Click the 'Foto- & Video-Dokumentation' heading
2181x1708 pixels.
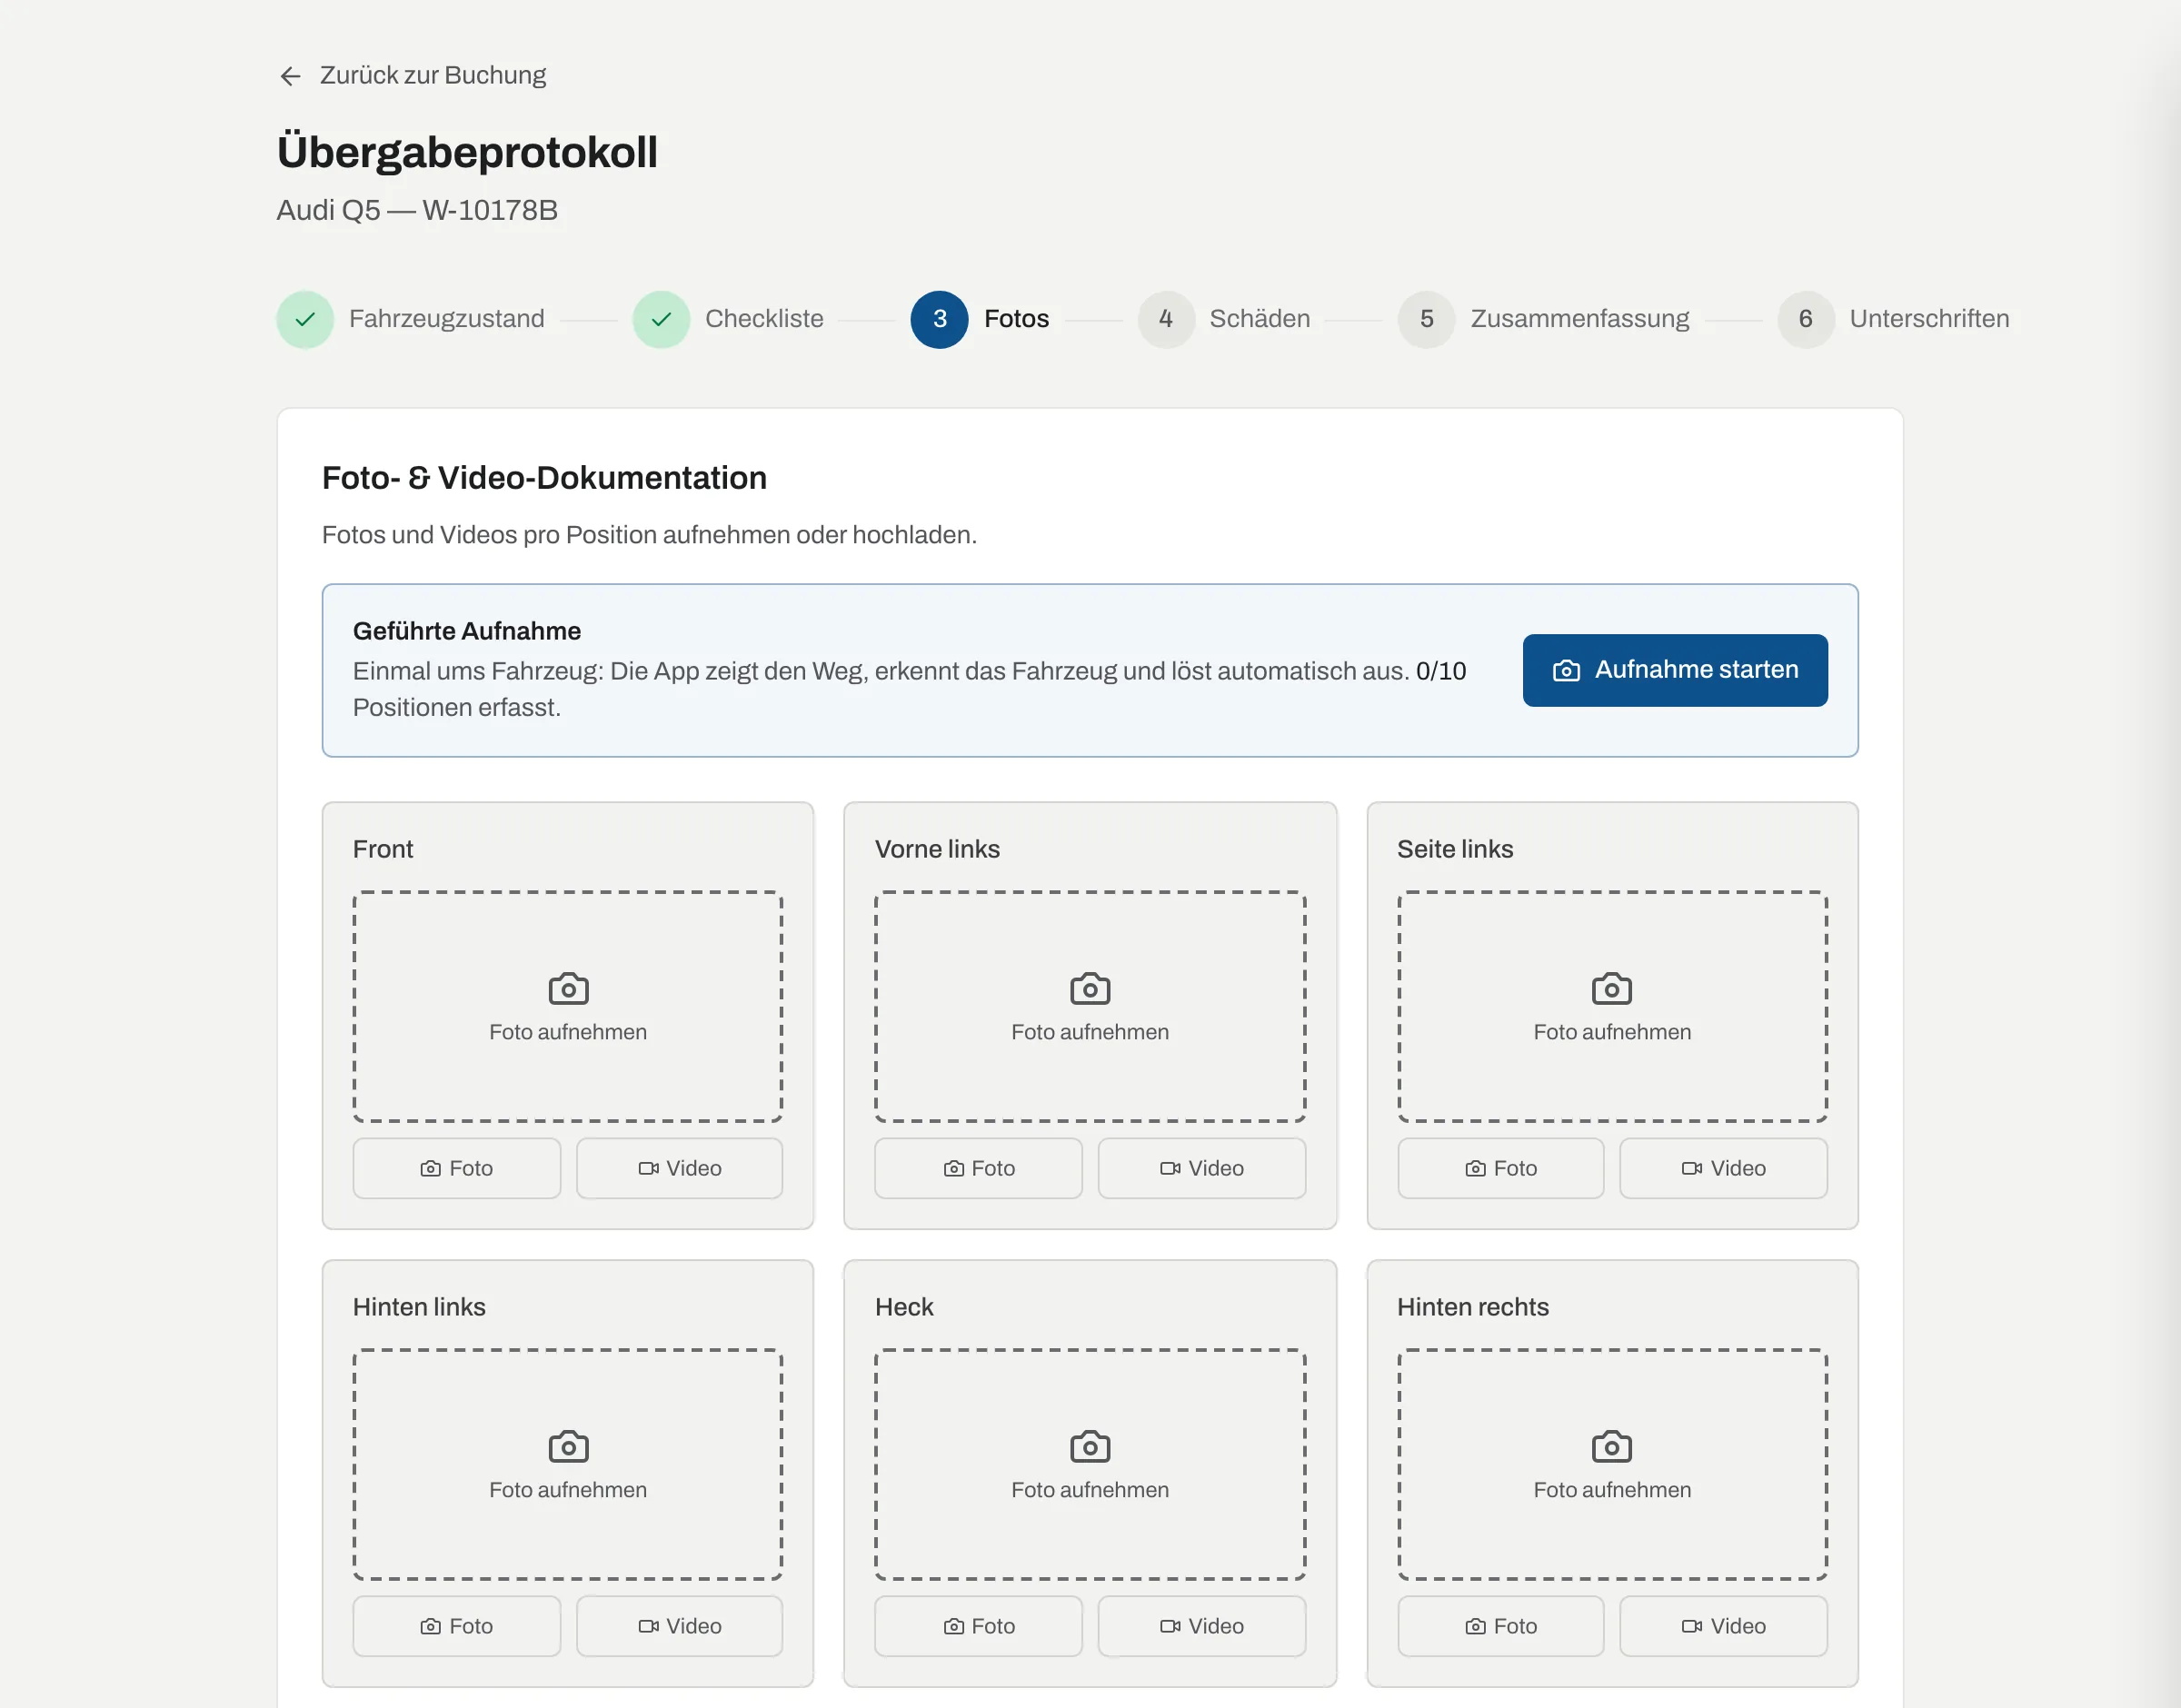point(544,478)
